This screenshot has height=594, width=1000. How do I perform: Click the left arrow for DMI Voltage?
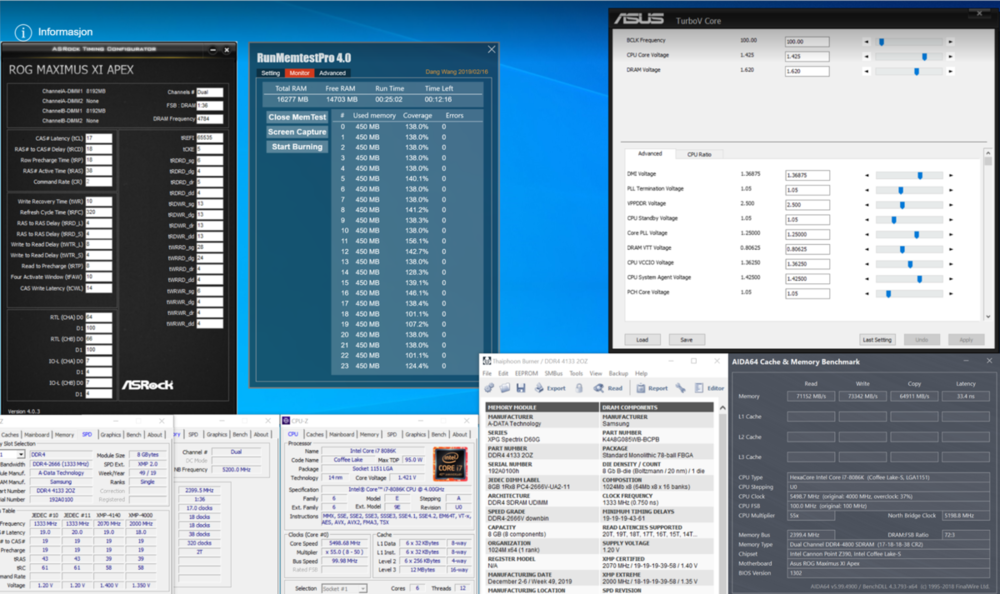pos(867,175)
